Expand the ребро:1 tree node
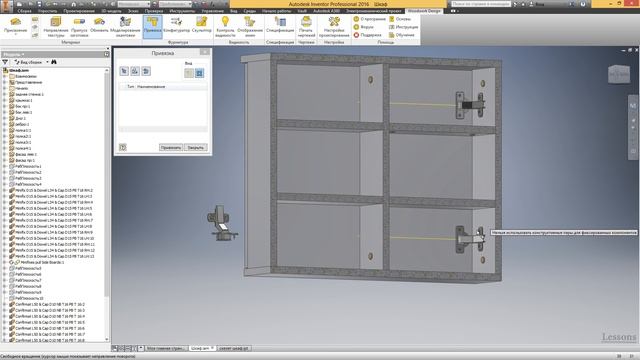 4,124
